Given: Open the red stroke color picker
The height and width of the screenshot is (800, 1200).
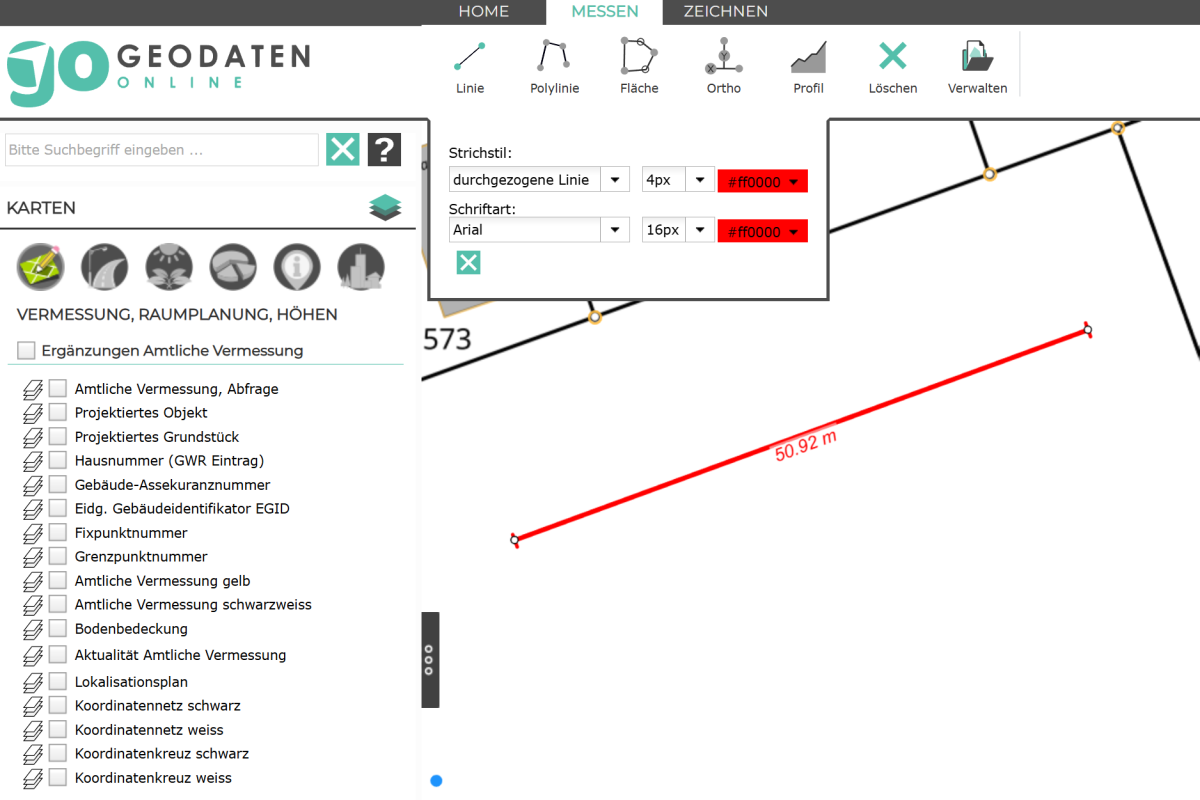Looking at the screenshot, I should (762, 181).
